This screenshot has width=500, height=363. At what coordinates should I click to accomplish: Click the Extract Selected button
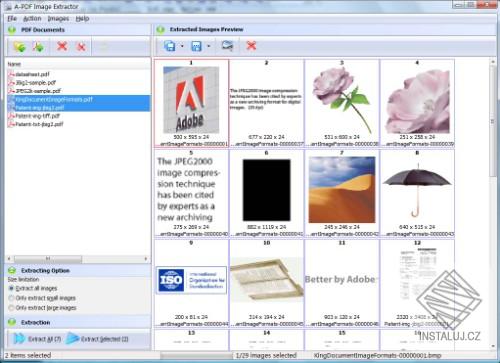[x=97, y=339]
